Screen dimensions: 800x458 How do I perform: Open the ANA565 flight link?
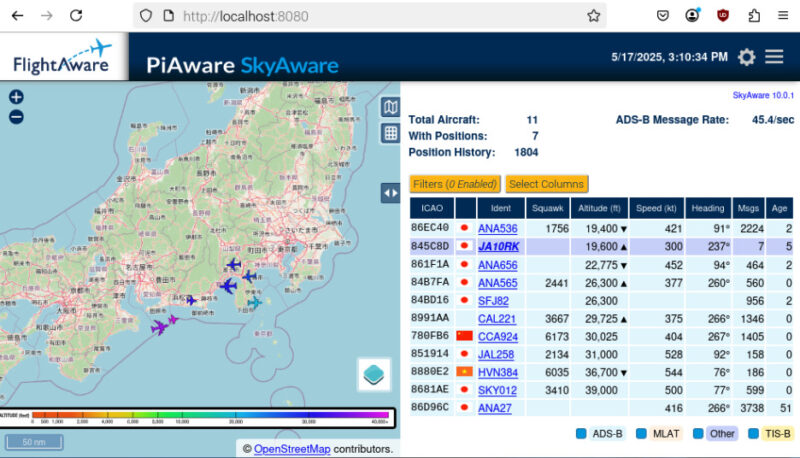tap(497, 283)
